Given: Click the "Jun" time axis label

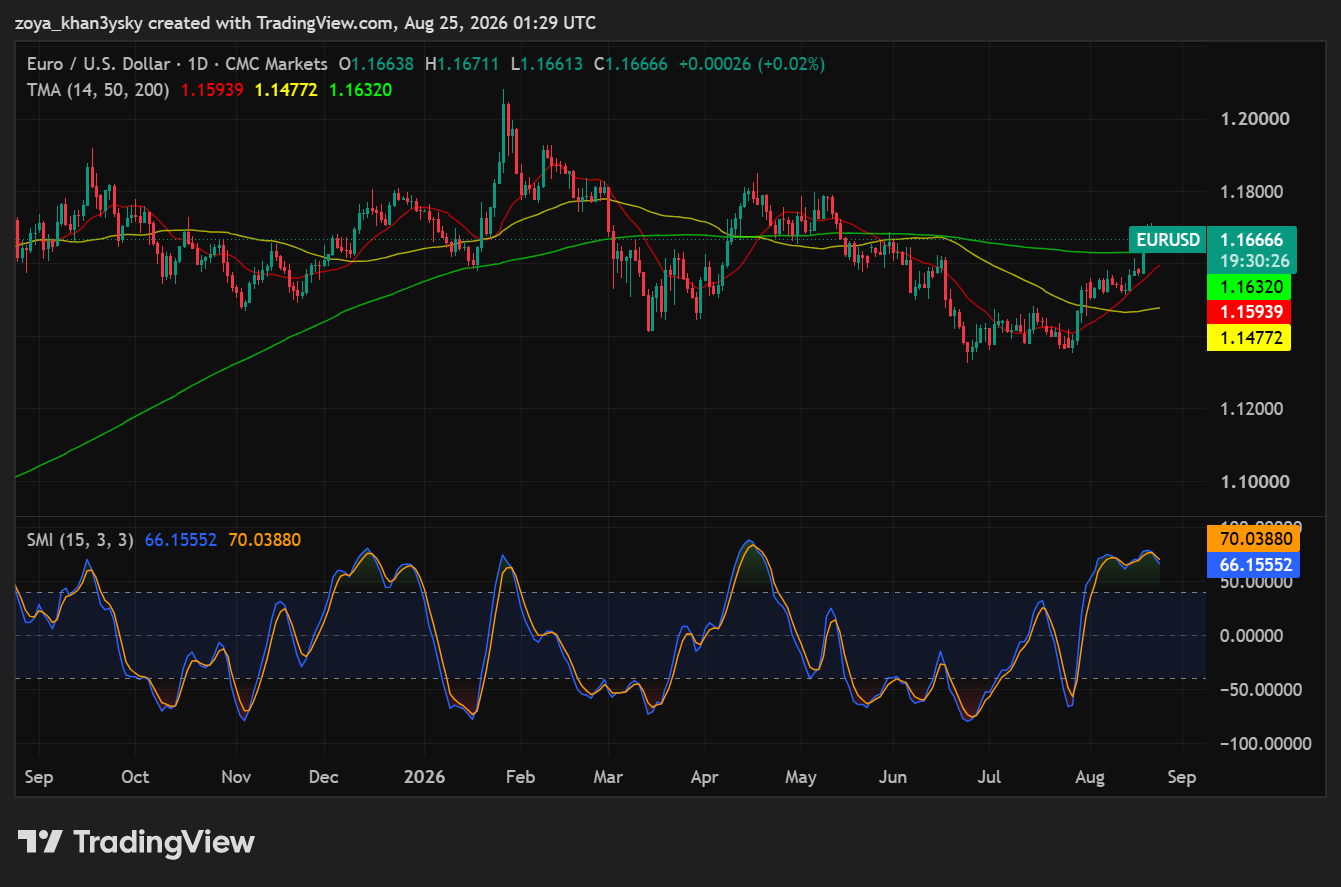Looking at the screenshot, I should [x=893, y=777].
